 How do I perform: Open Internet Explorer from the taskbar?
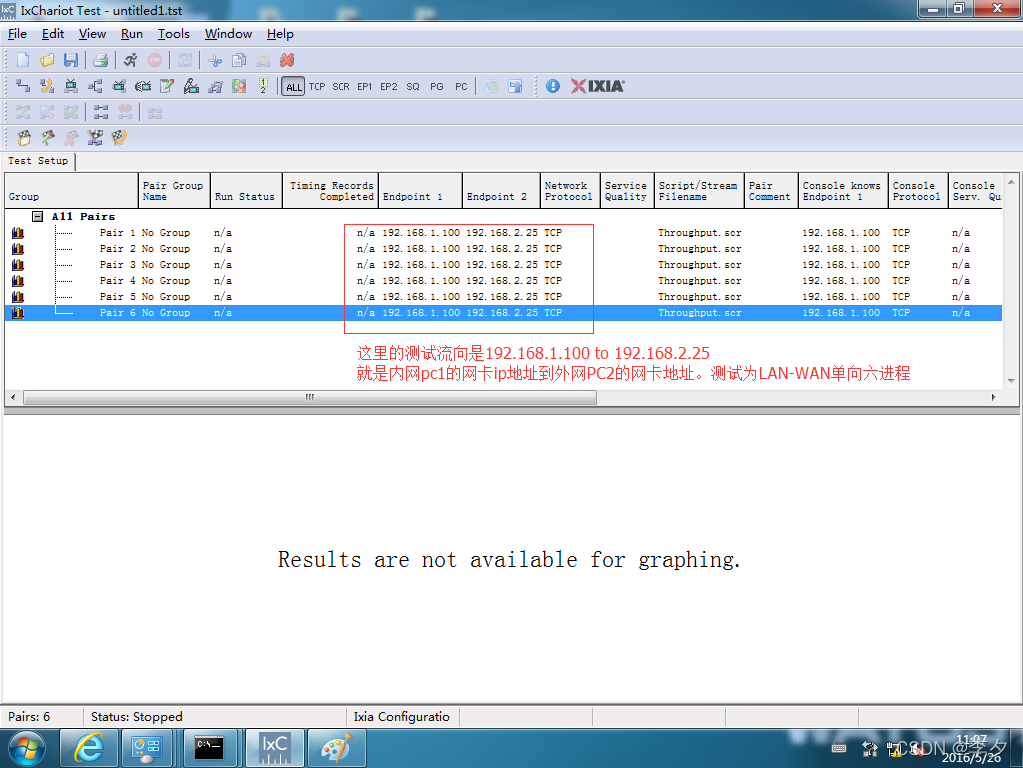point(89,748)
